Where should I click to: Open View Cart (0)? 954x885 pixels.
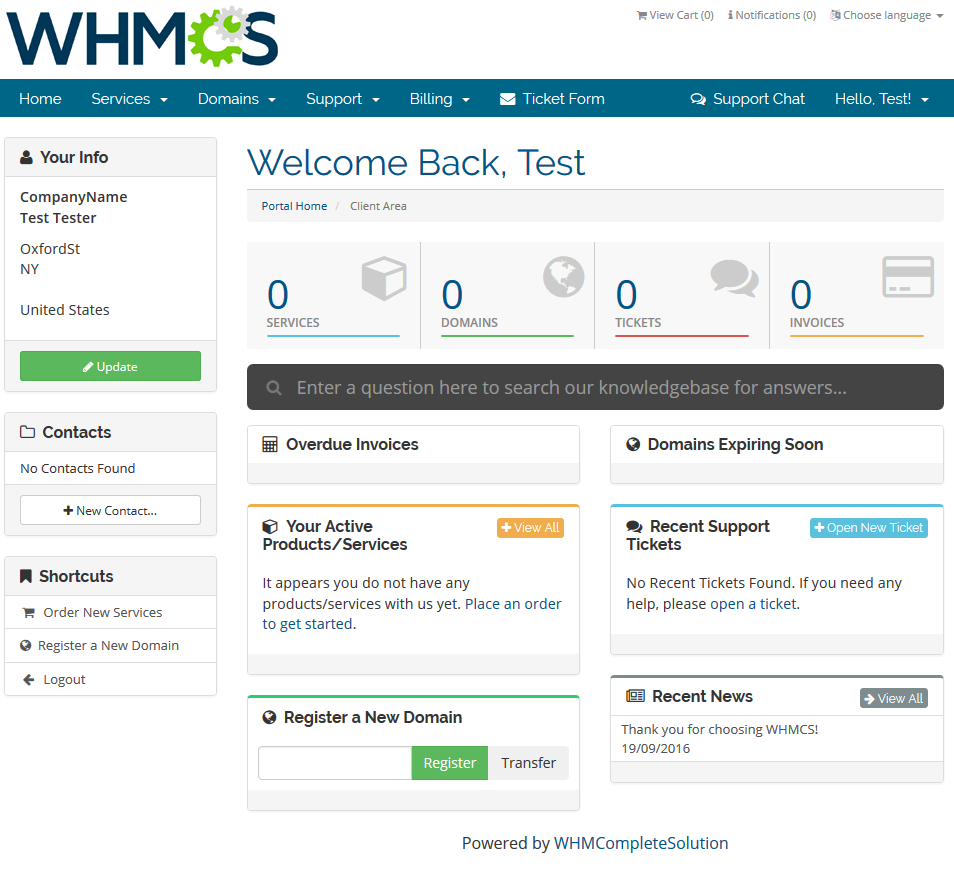675,15
